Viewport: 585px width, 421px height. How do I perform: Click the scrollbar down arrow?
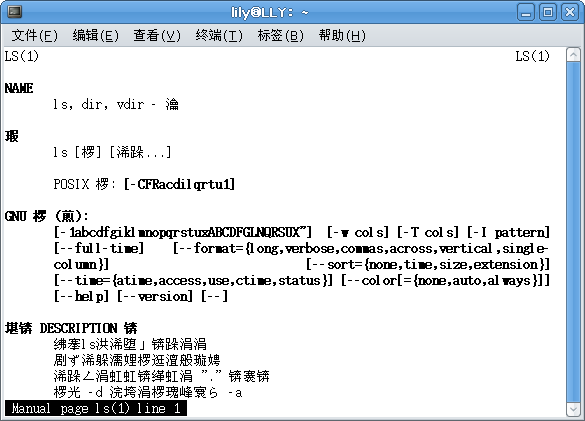tap(573, 410)
